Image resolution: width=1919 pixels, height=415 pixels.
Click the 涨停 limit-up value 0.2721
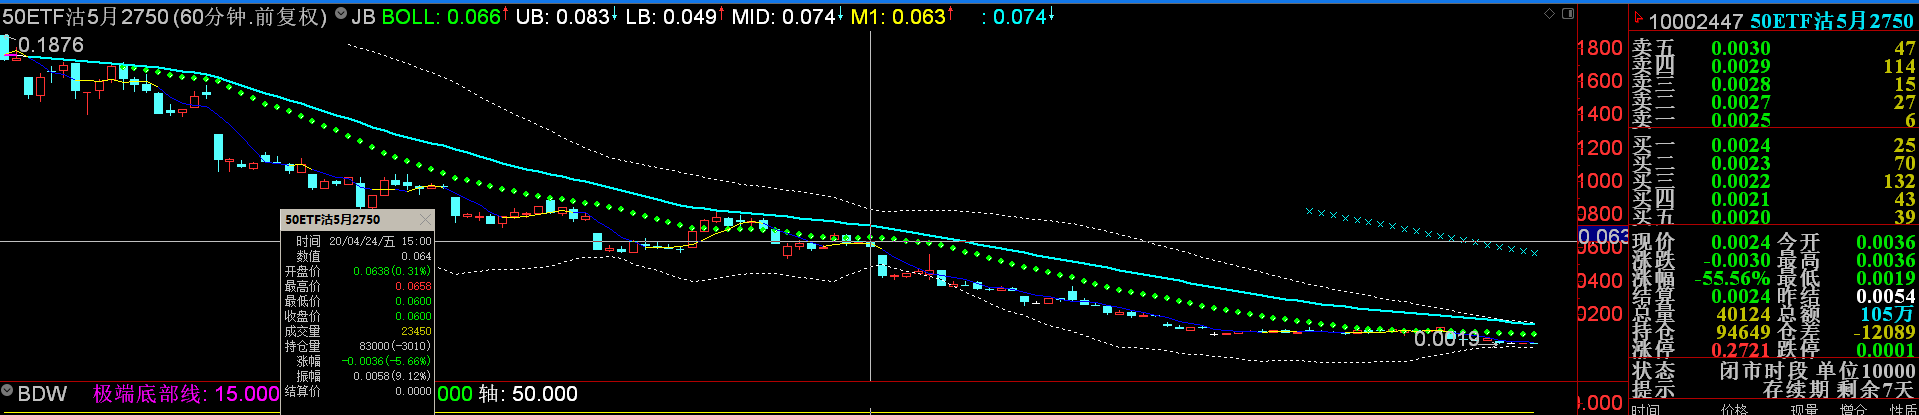[x=1740, y=350]
